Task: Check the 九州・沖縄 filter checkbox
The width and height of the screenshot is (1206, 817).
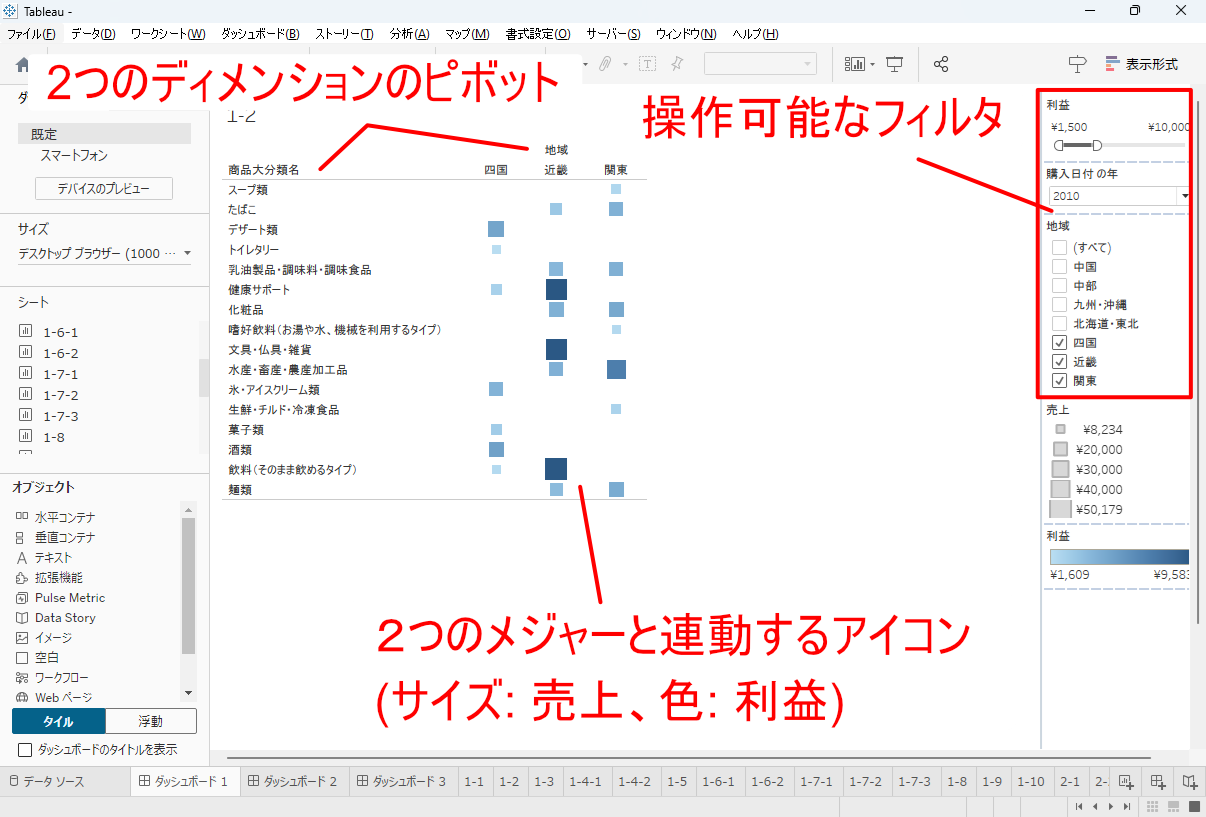Action: 1059,304
